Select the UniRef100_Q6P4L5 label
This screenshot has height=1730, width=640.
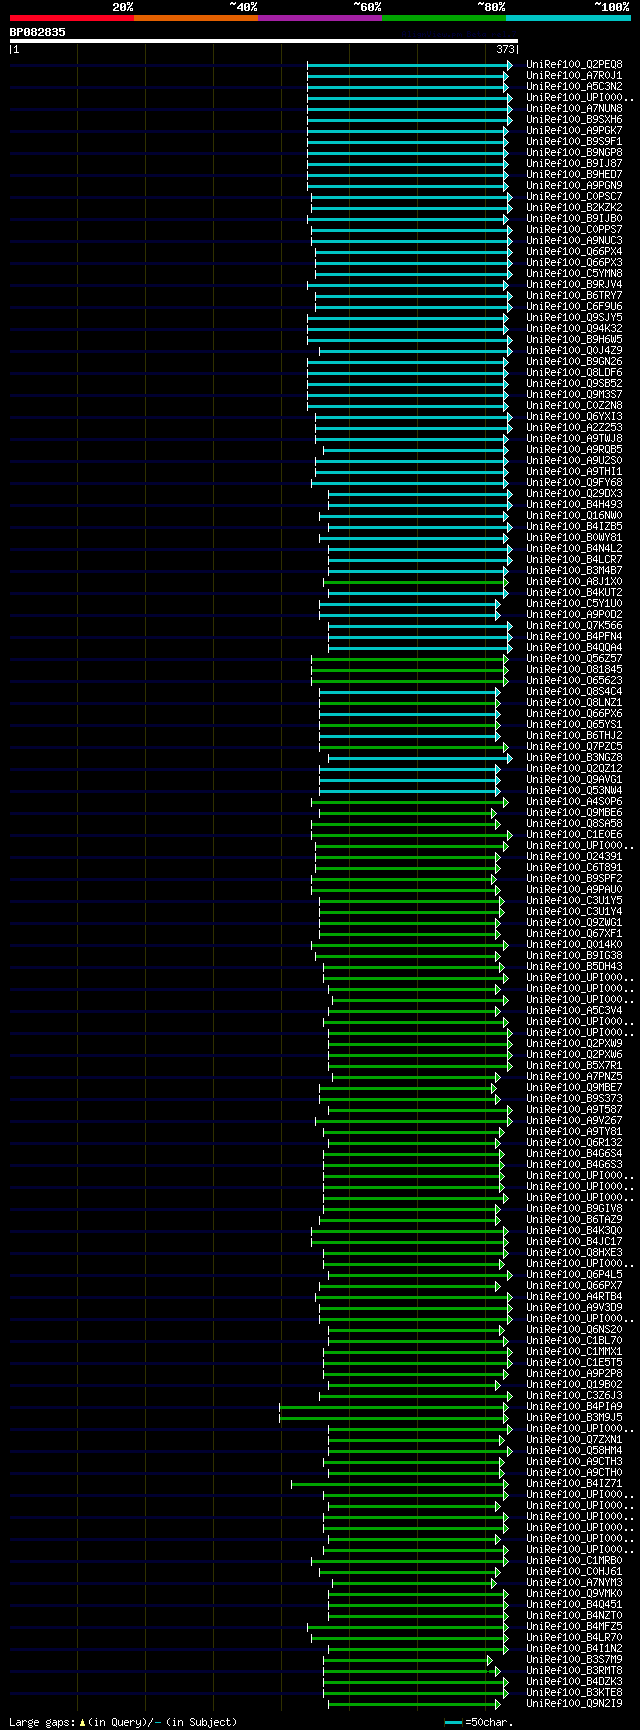(x=574, y=1275)
